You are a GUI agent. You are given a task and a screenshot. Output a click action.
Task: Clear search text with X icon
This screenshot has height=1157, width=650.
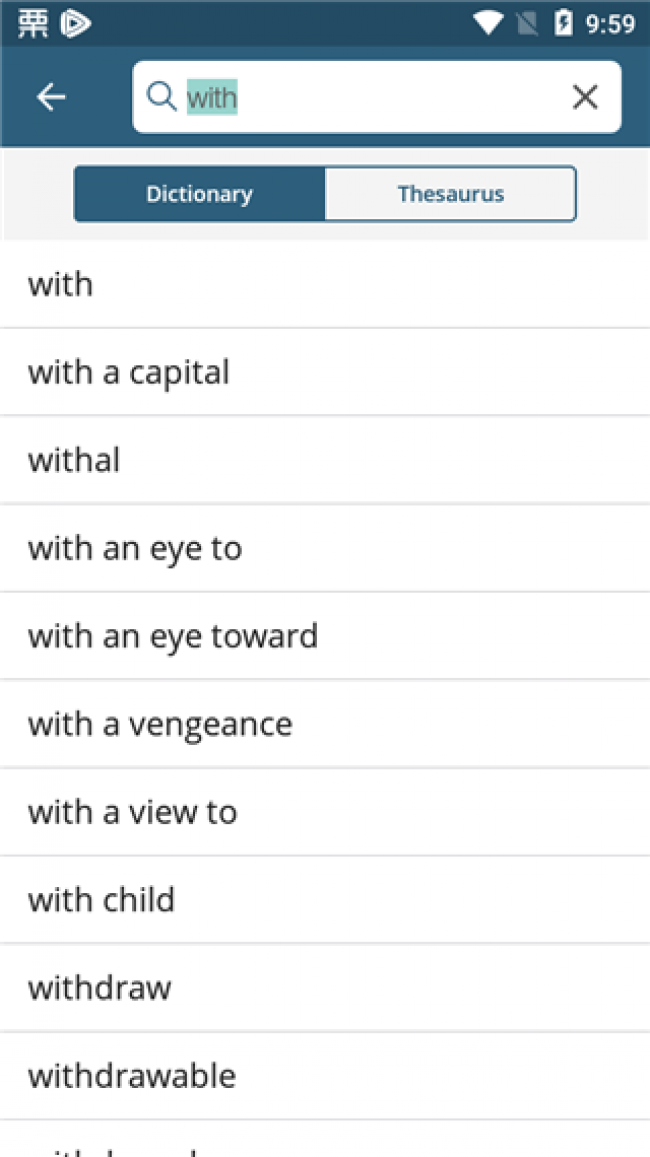pos(585,97)
